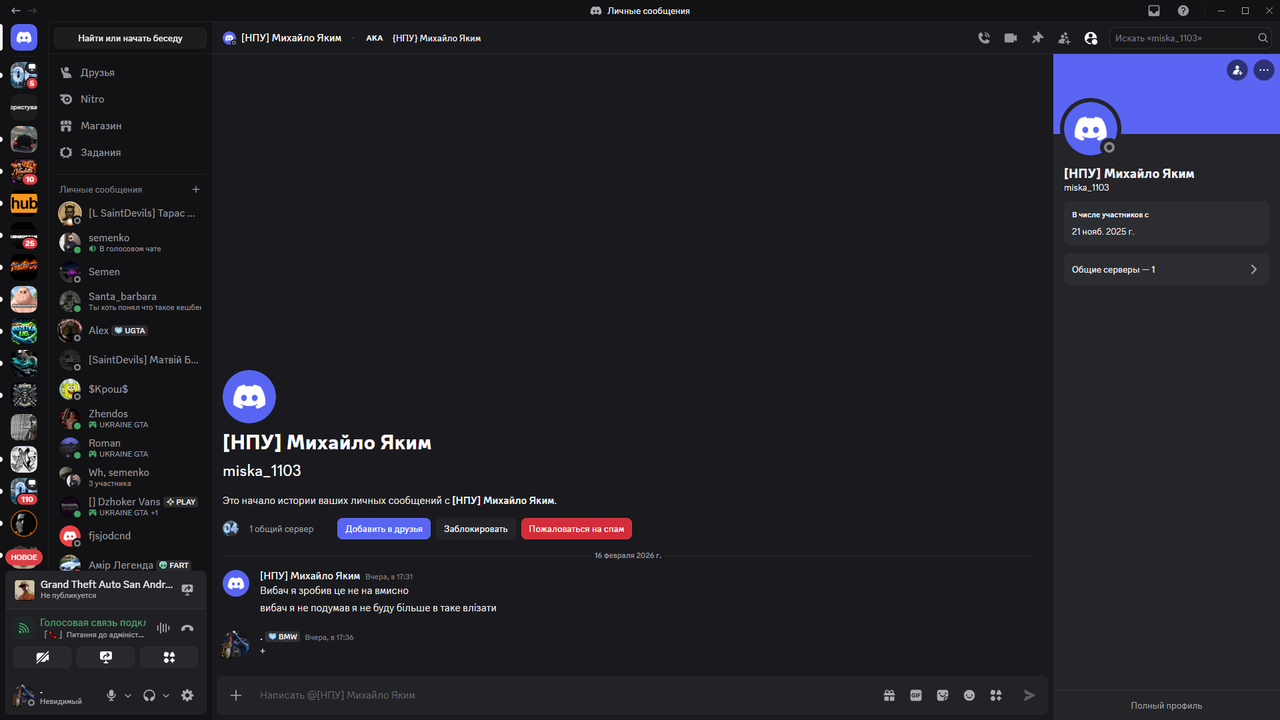Open the large profile avatar in side panel

pos(1090,128)
